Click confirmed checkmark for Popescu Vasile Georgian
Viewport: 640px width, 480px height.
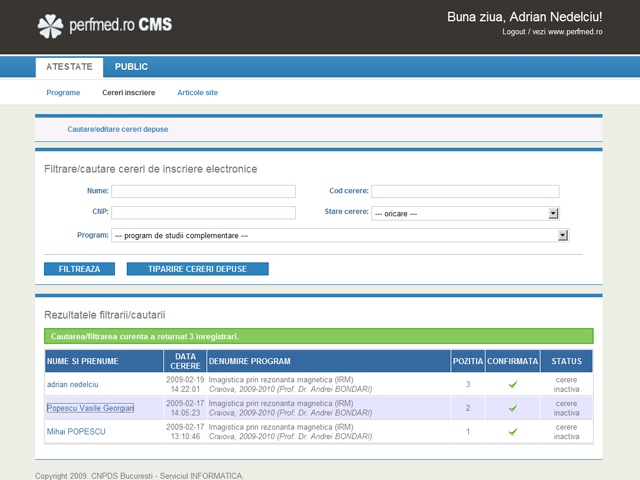click(x=512, y=408)
